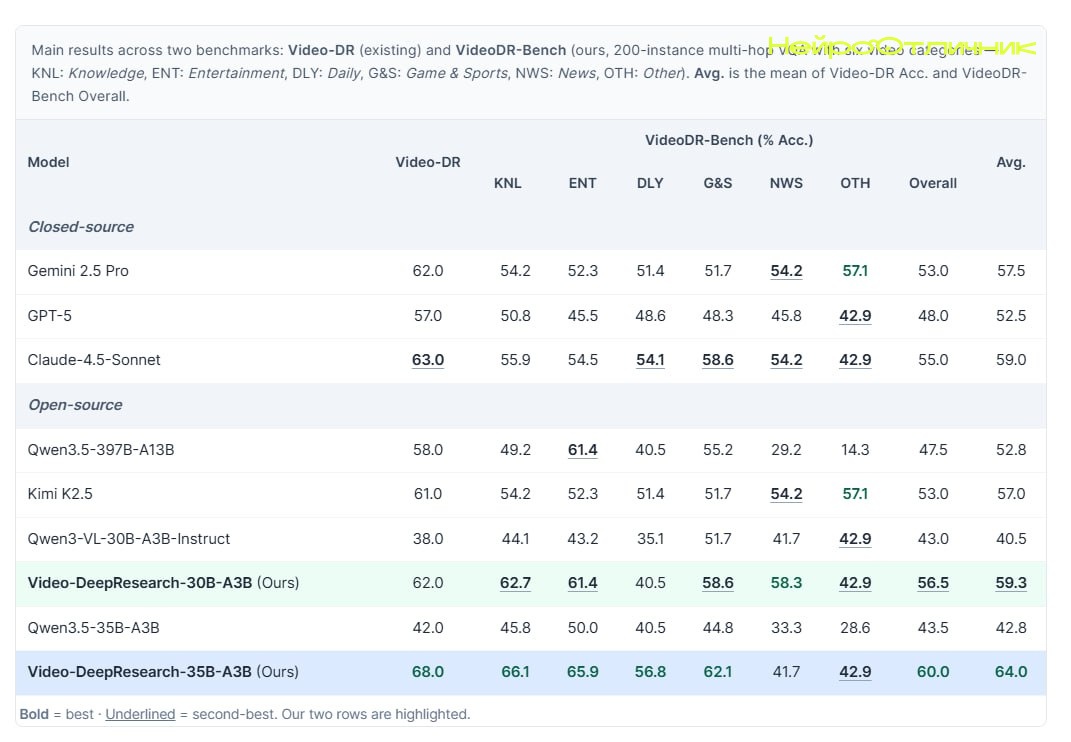The width and height of the screenshot is (1071, 742).
Task: Click GPT-5's KNL score 50.8
Action: [515, 316]
